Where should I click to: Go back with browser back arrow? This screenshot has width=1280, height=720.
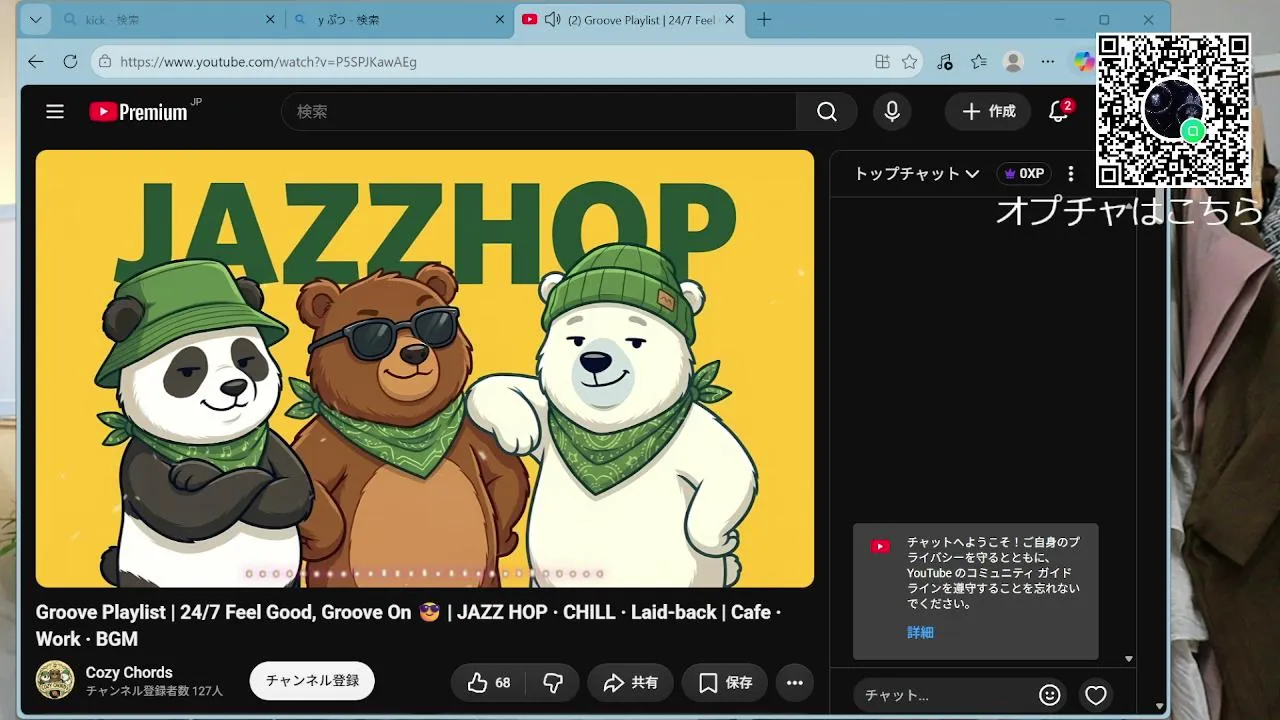(x=36, y=62)
